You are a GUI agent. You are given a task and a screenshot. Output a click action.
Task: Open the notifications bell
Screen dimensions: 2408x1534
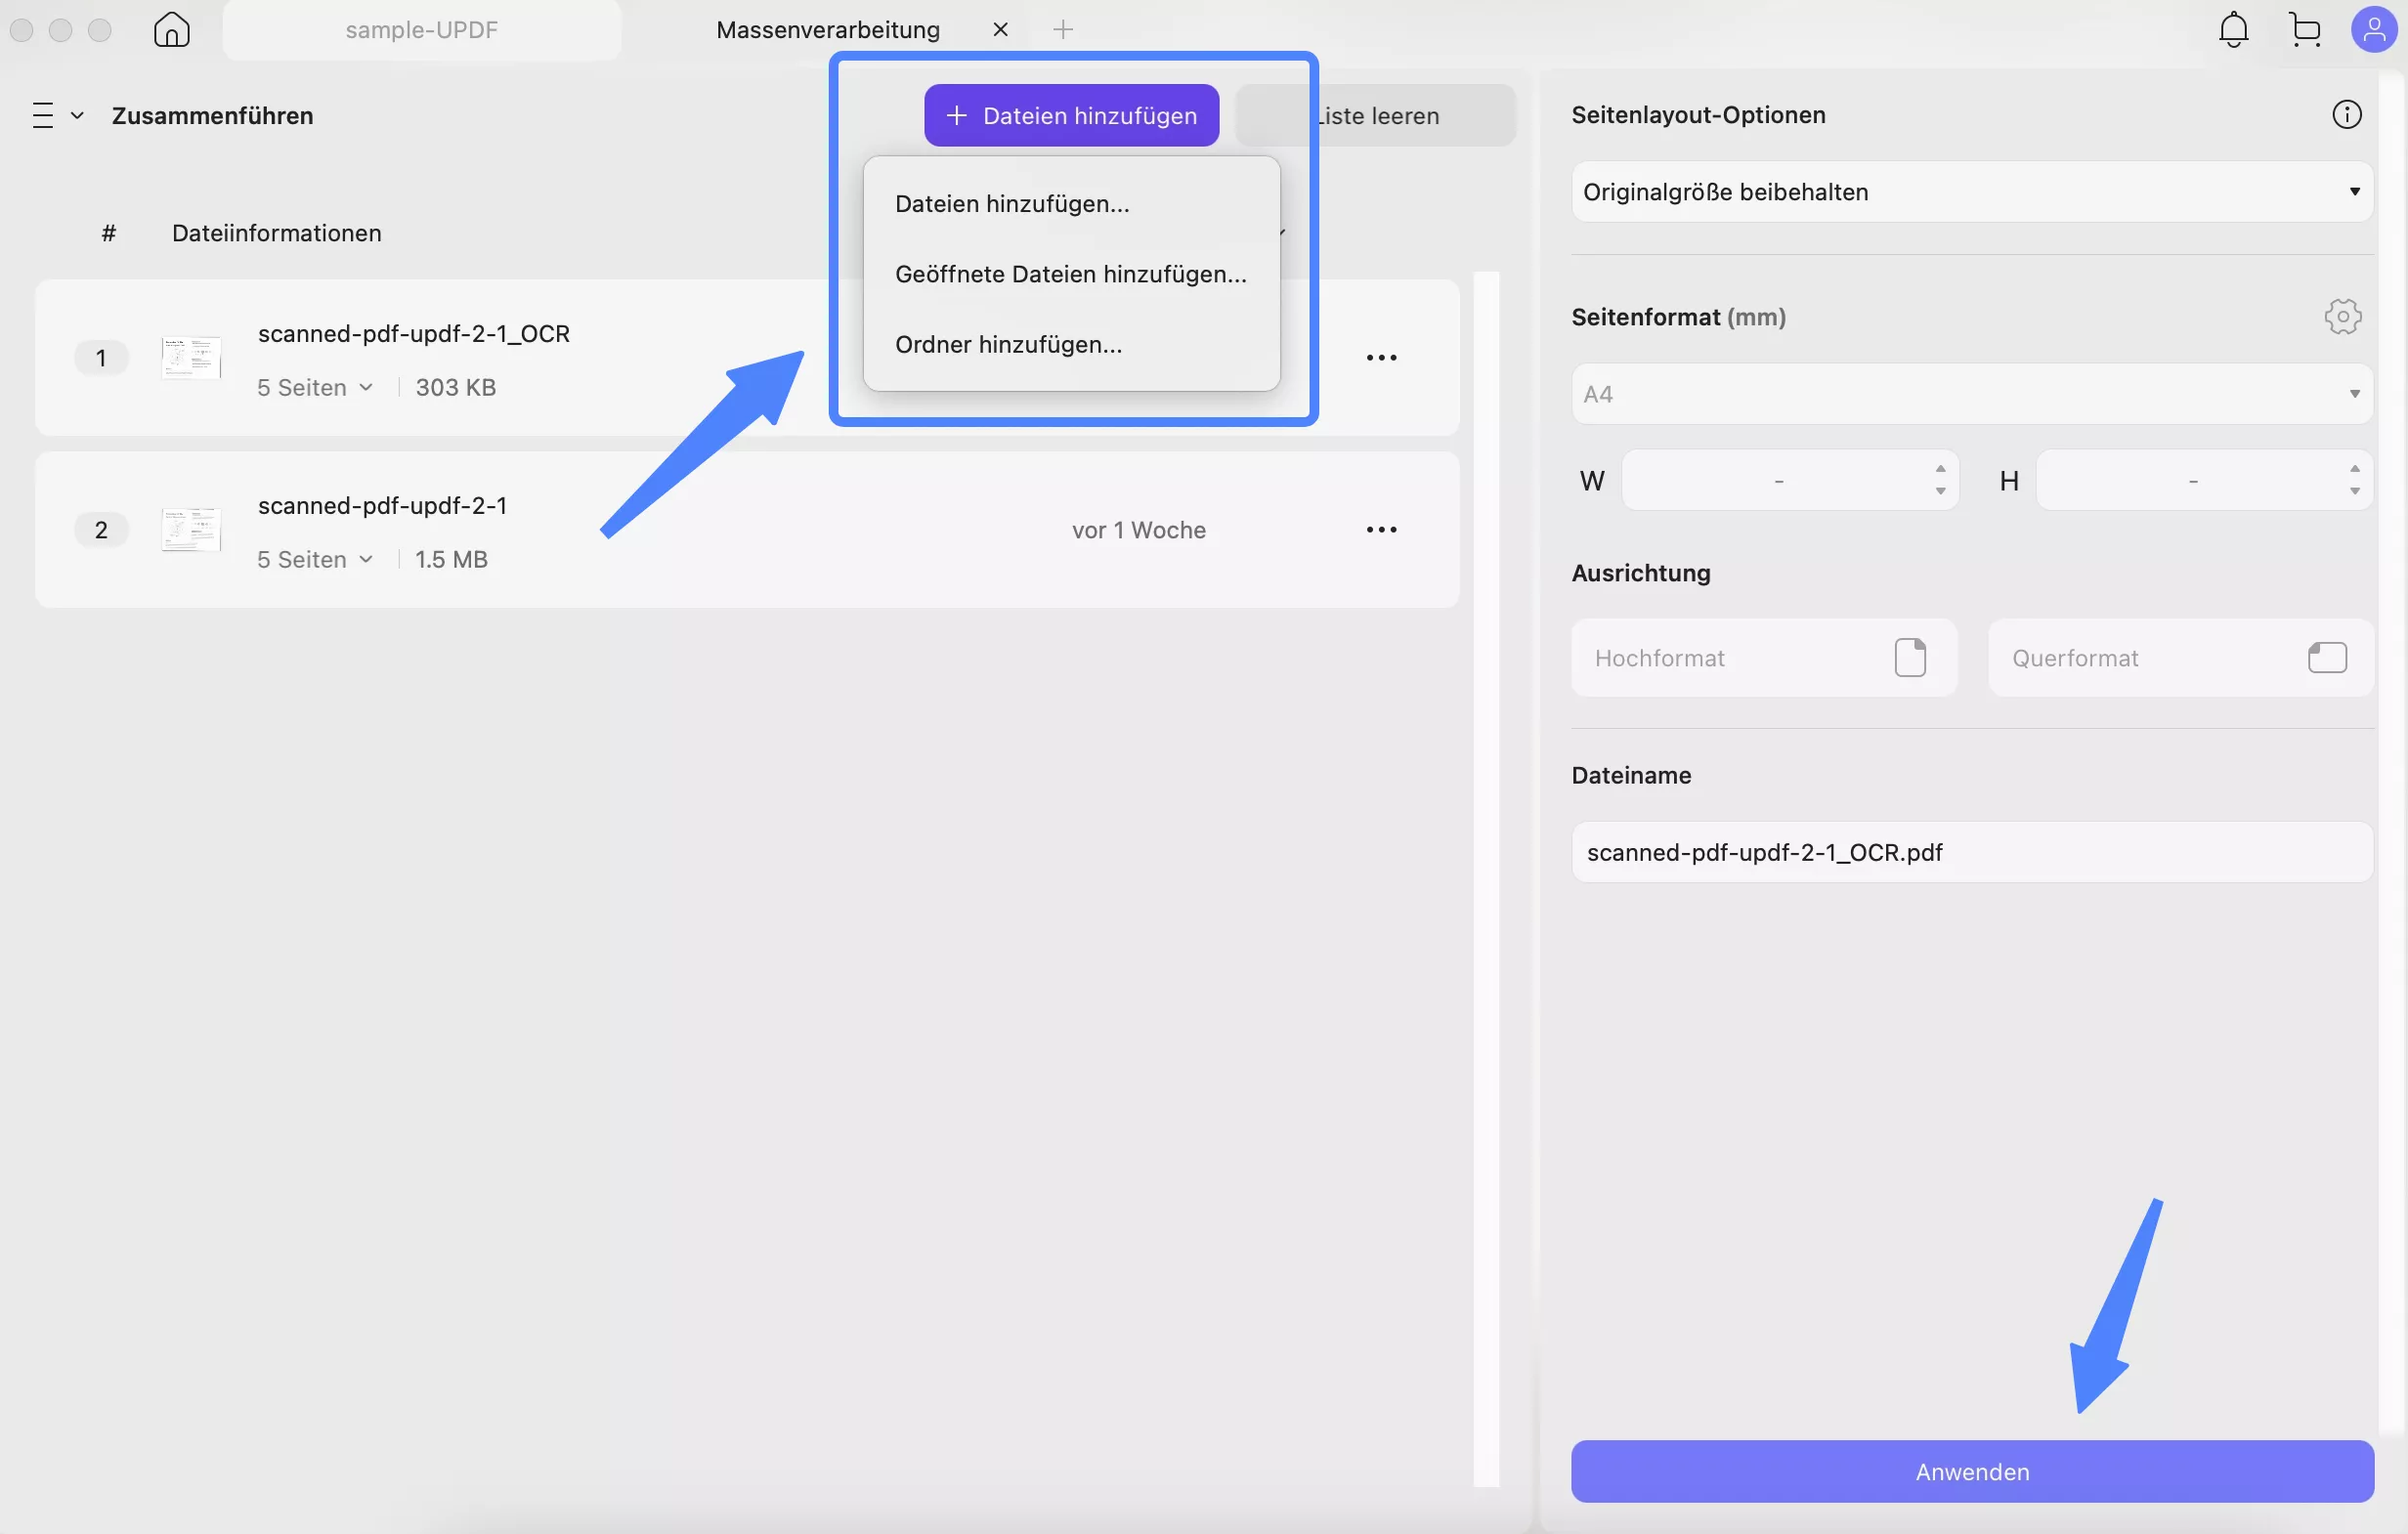coord(2234,29)
